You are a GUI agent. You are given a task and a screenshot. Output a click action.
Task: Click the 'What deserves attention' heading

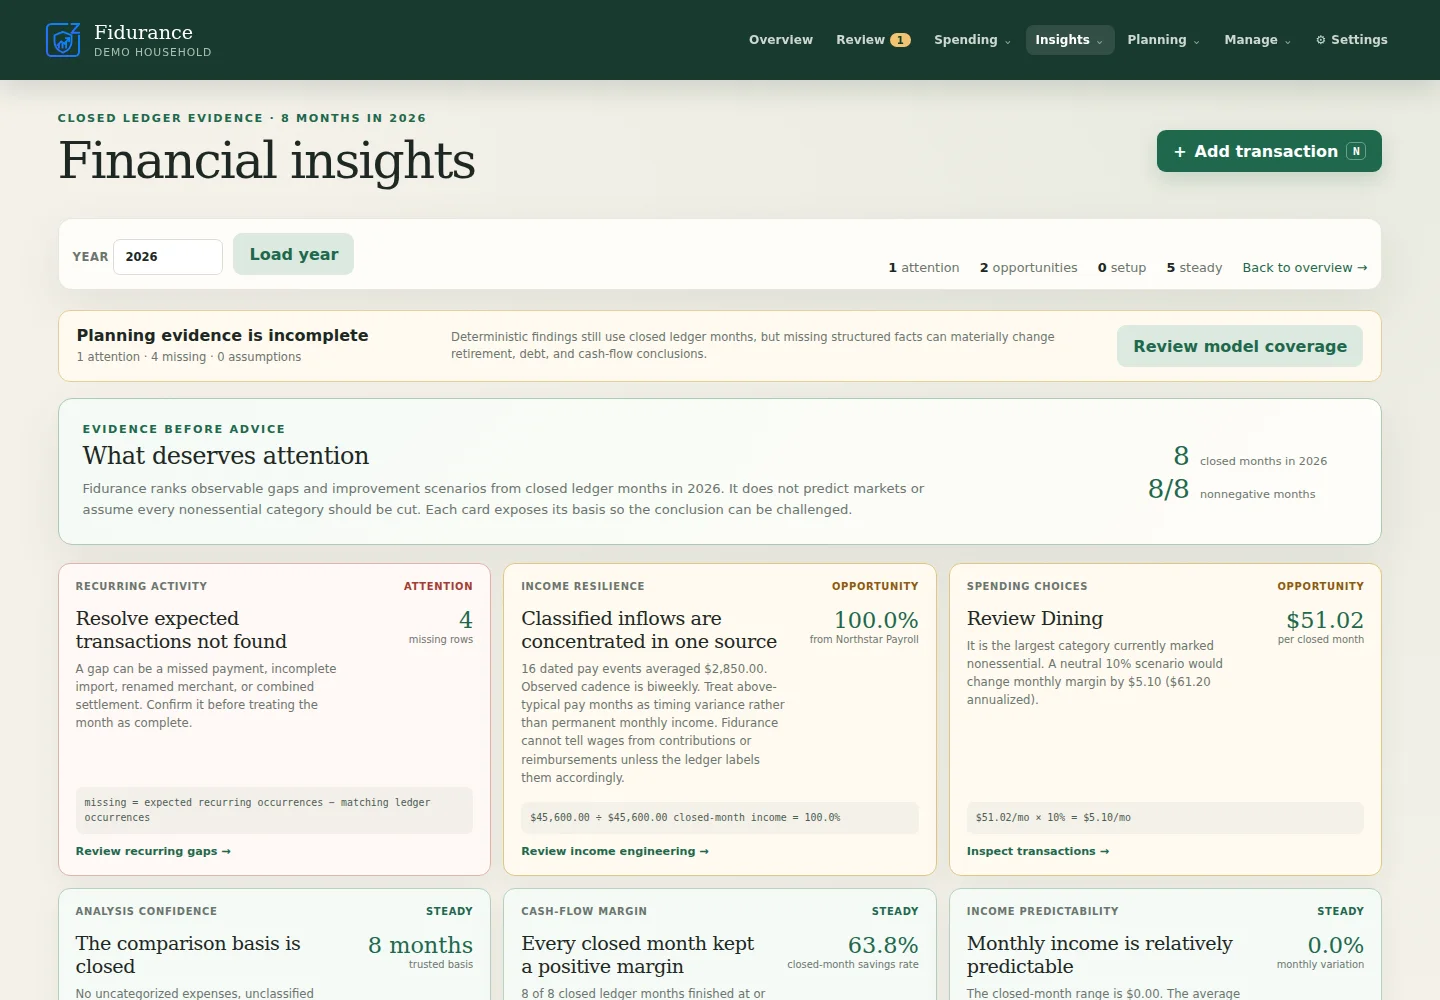226,456
